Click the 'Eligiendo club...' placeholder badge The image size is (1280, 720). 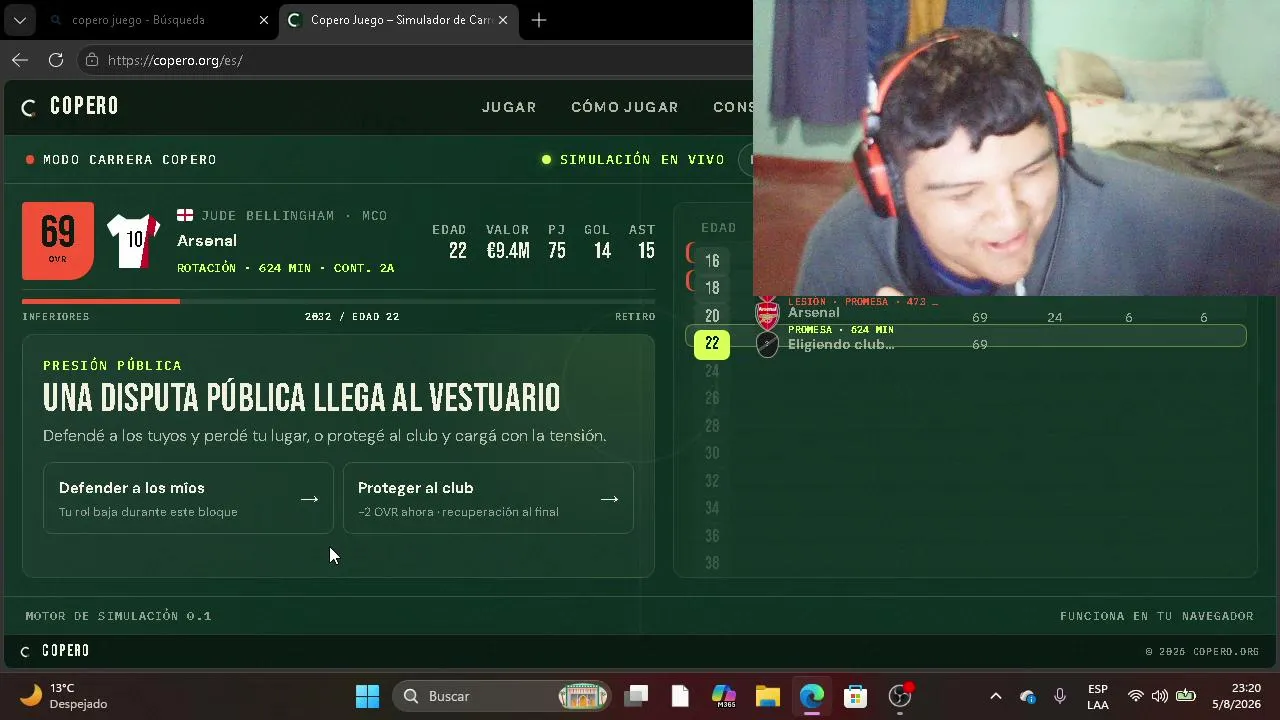[x=767, y=344]
